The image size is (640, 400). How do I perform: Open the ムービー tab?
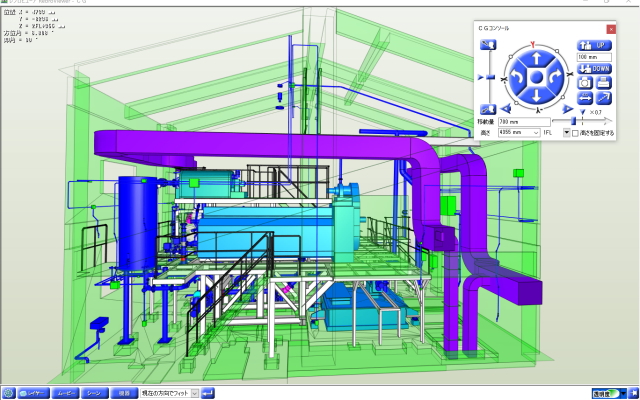[65, 393]
